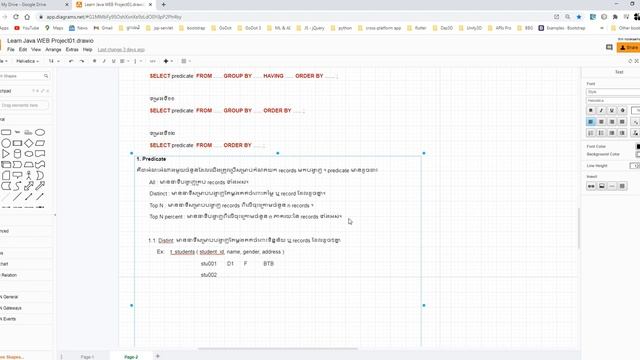Viewport: 640px width, 360px height.
Task: Select the document shape in shapes palette
Action: point(40,154)
